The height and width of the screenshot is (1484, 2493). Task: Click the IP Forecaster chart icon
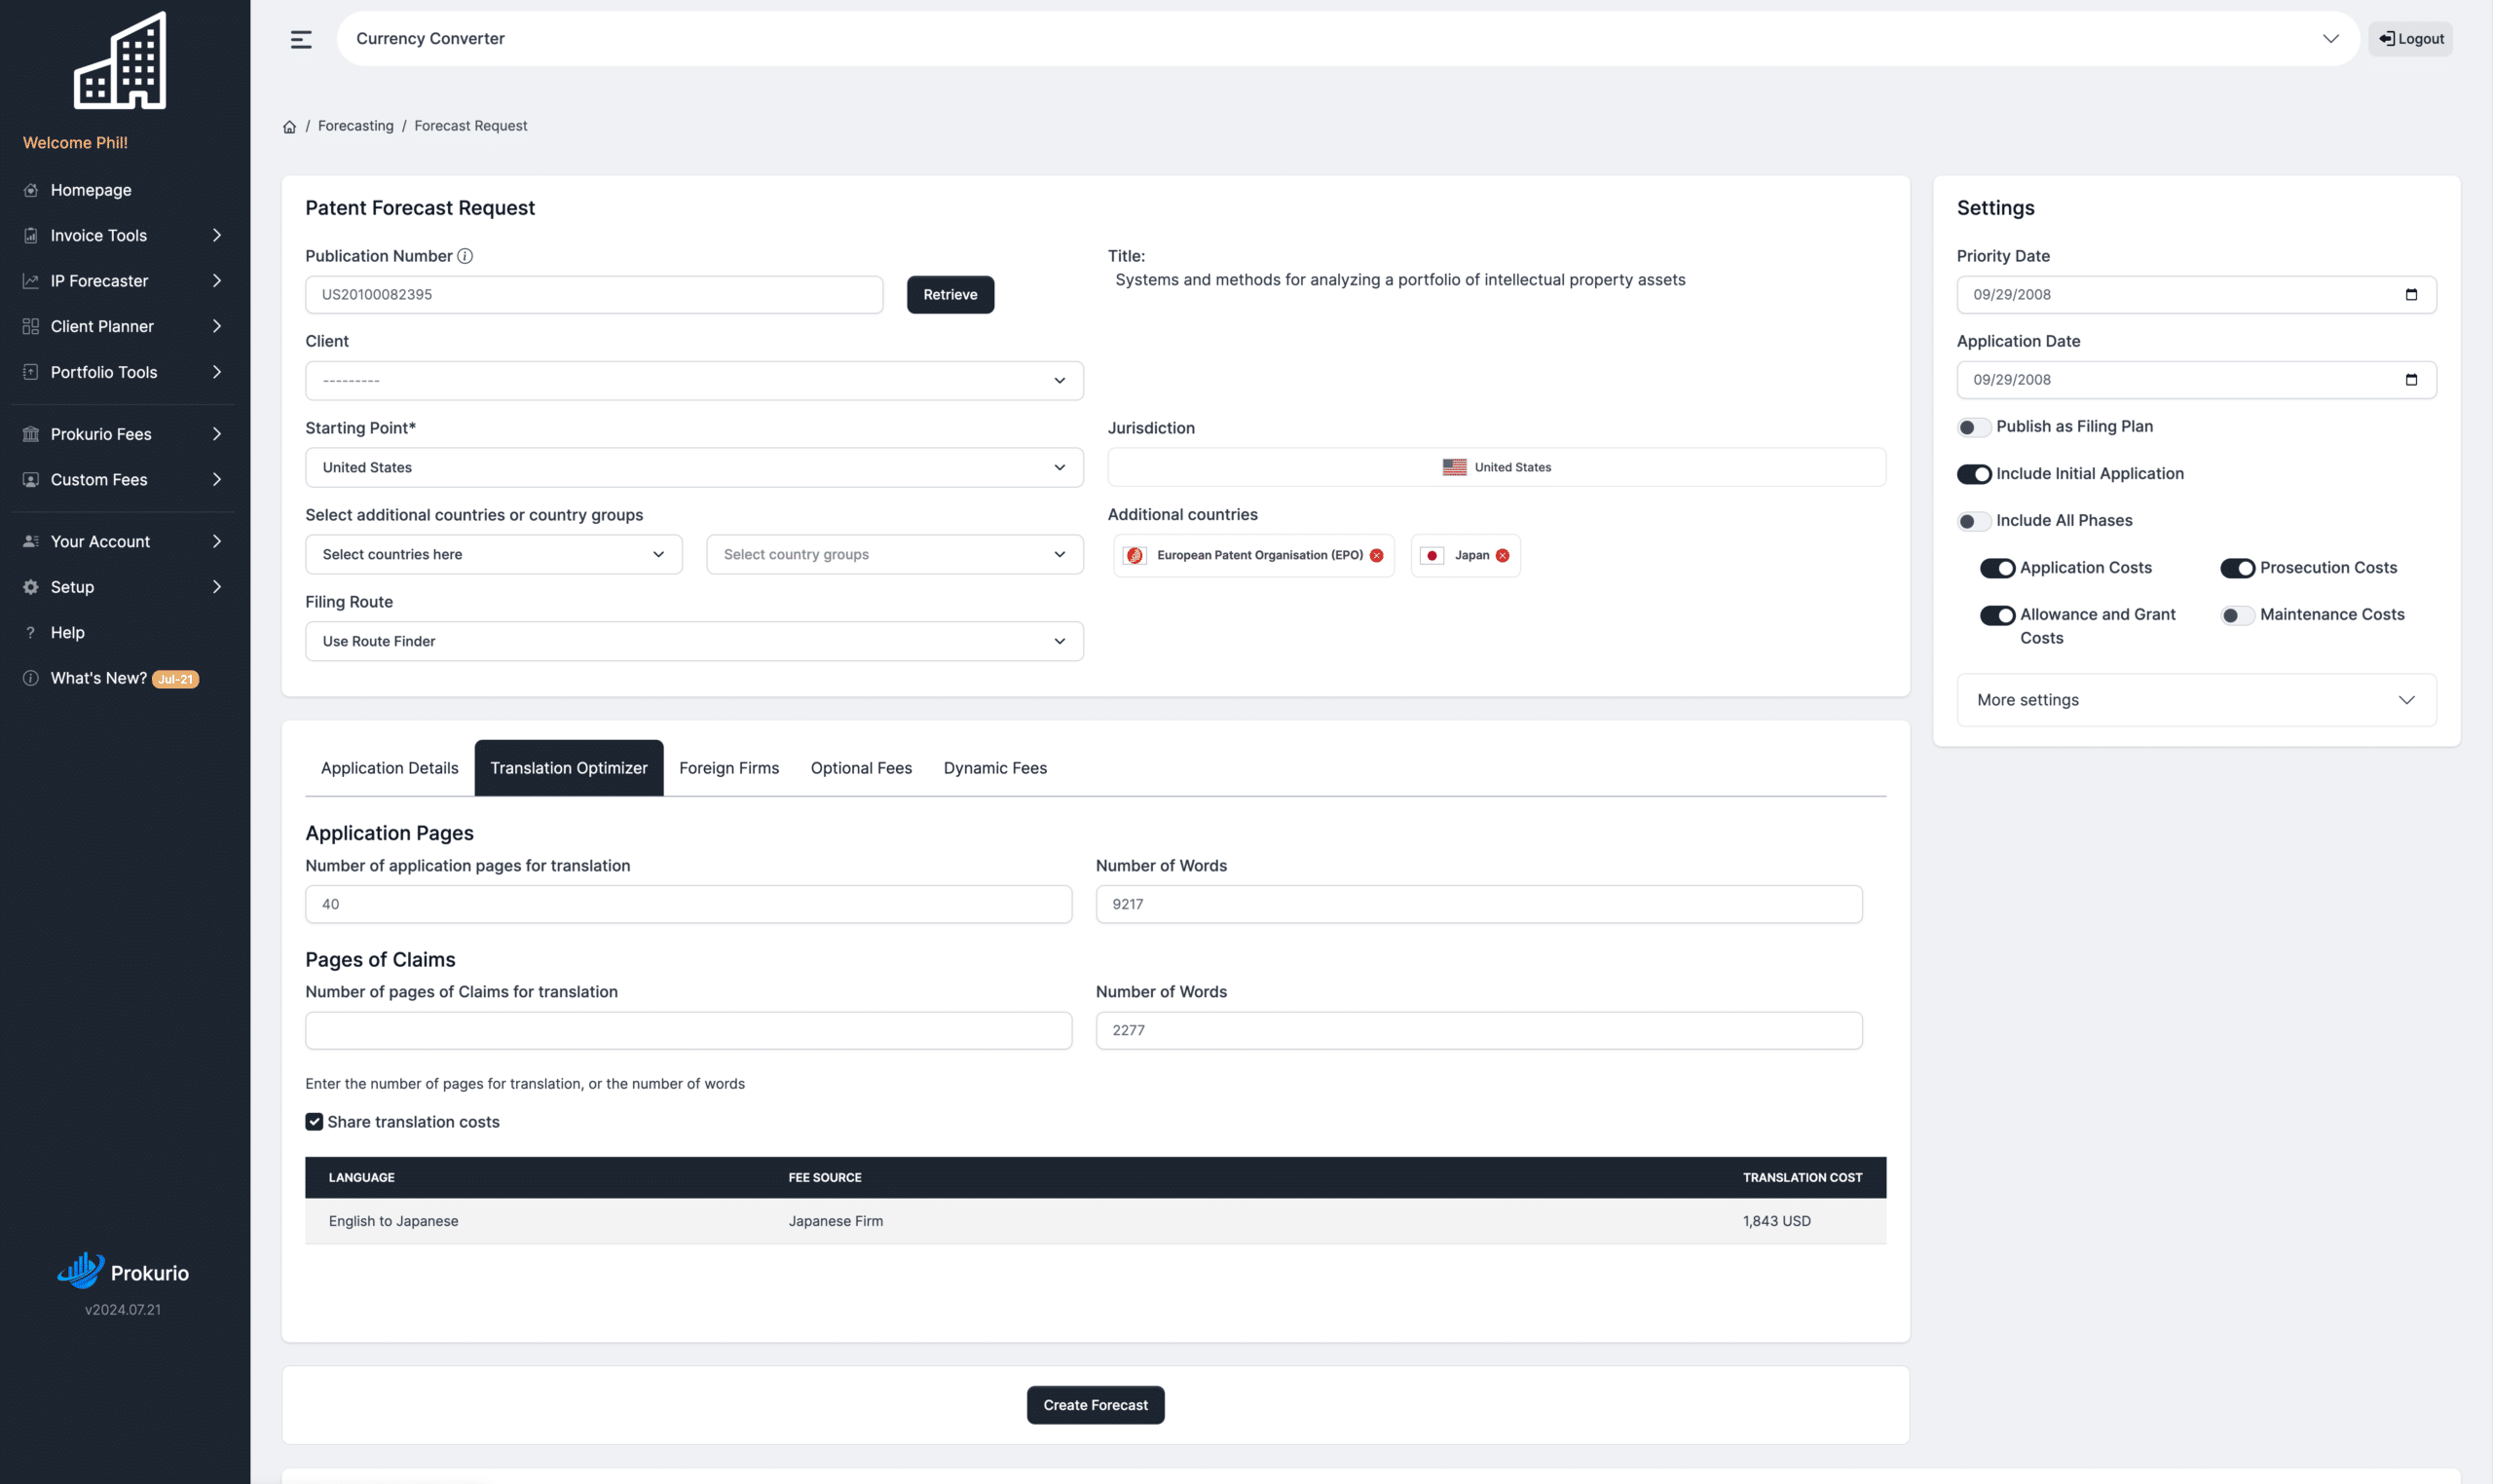(x=31, y=281)
